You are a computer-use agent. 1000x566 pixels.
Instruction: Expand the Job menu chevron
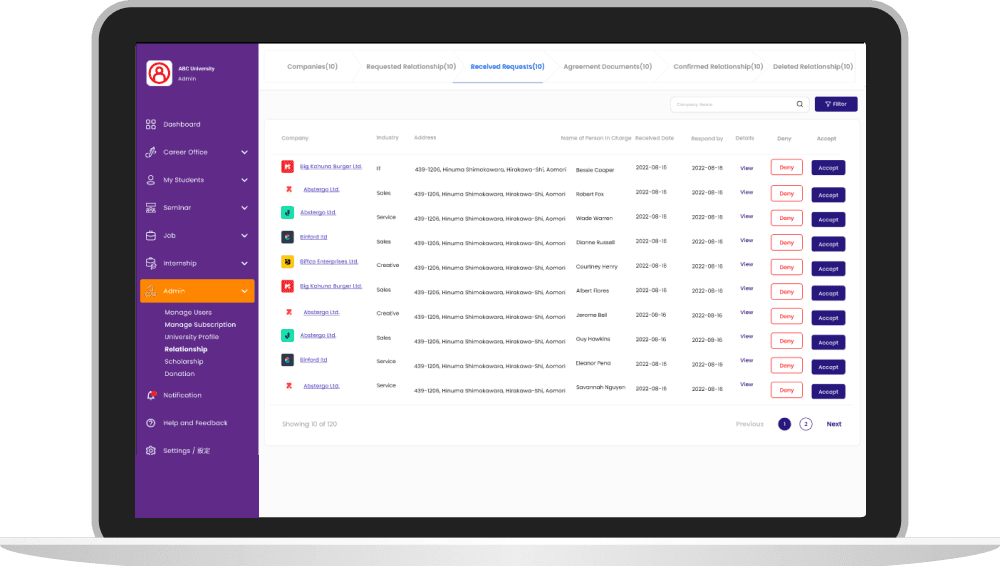[244, 235]
